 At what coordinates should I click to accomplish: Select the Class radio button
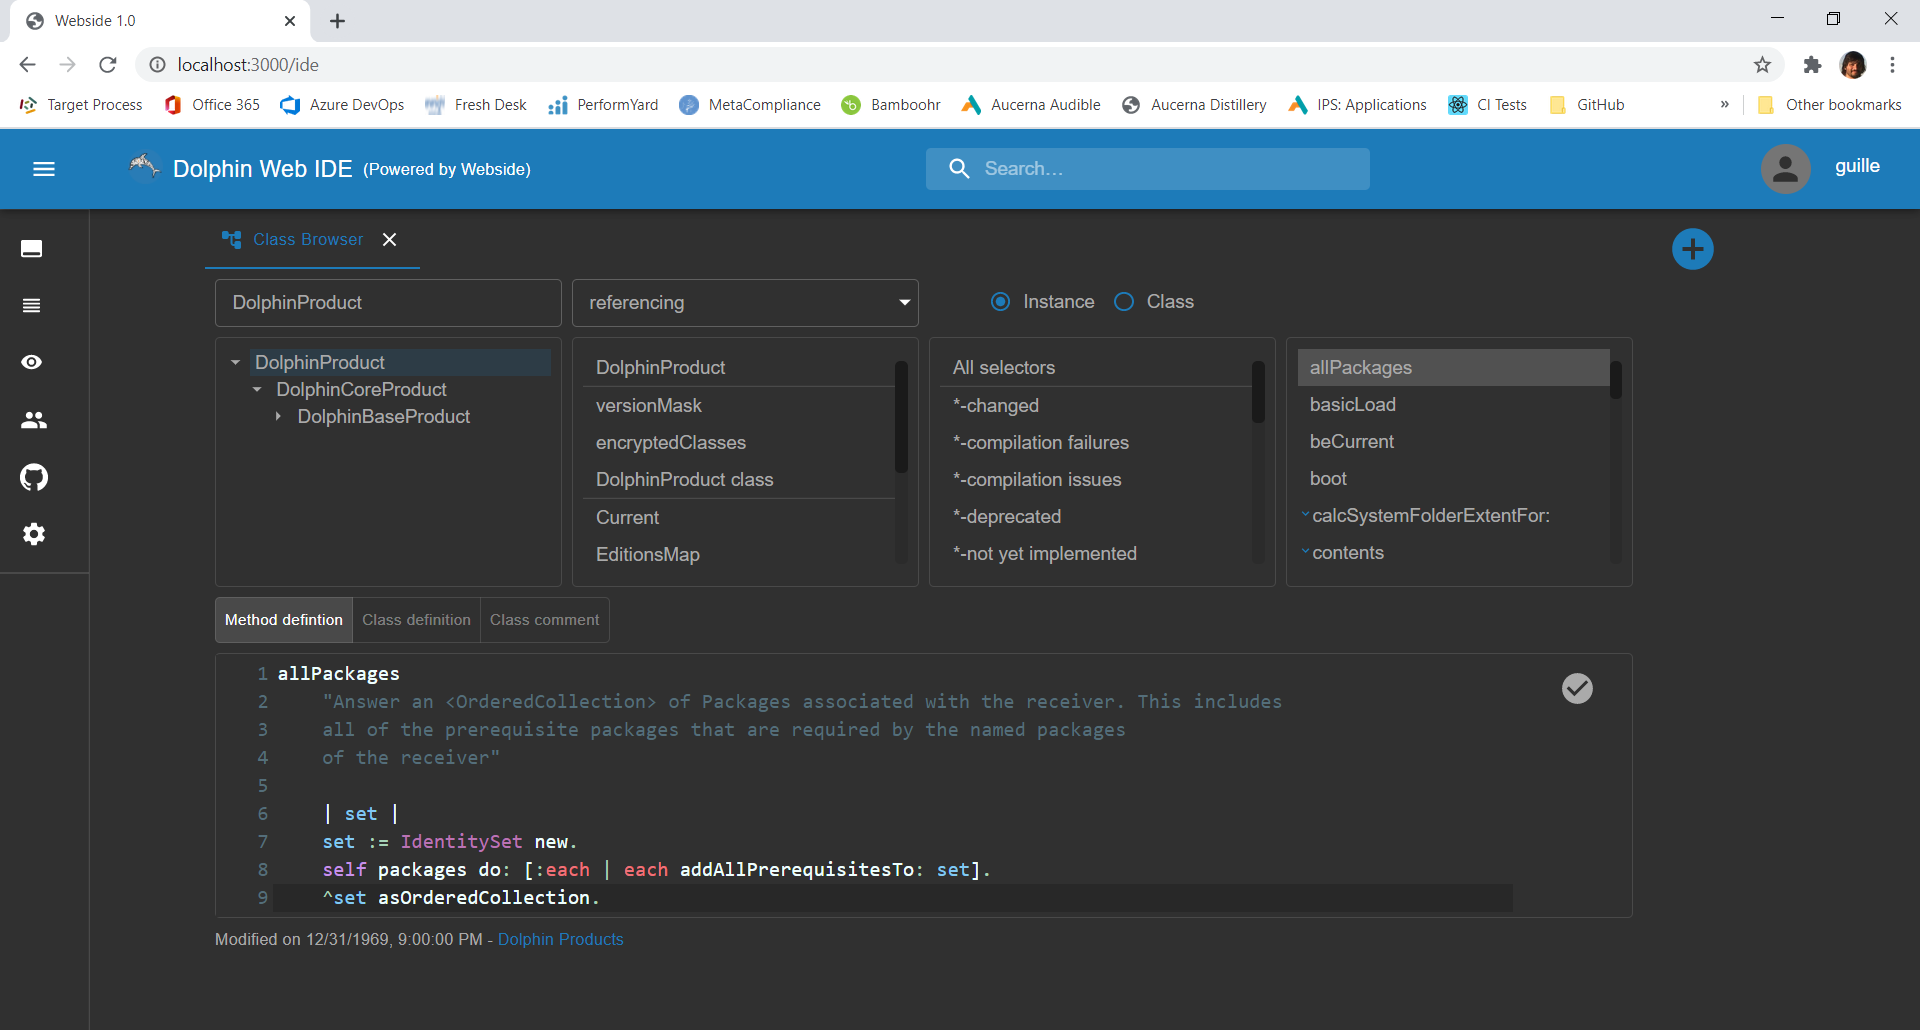(x=1124, y=301)
